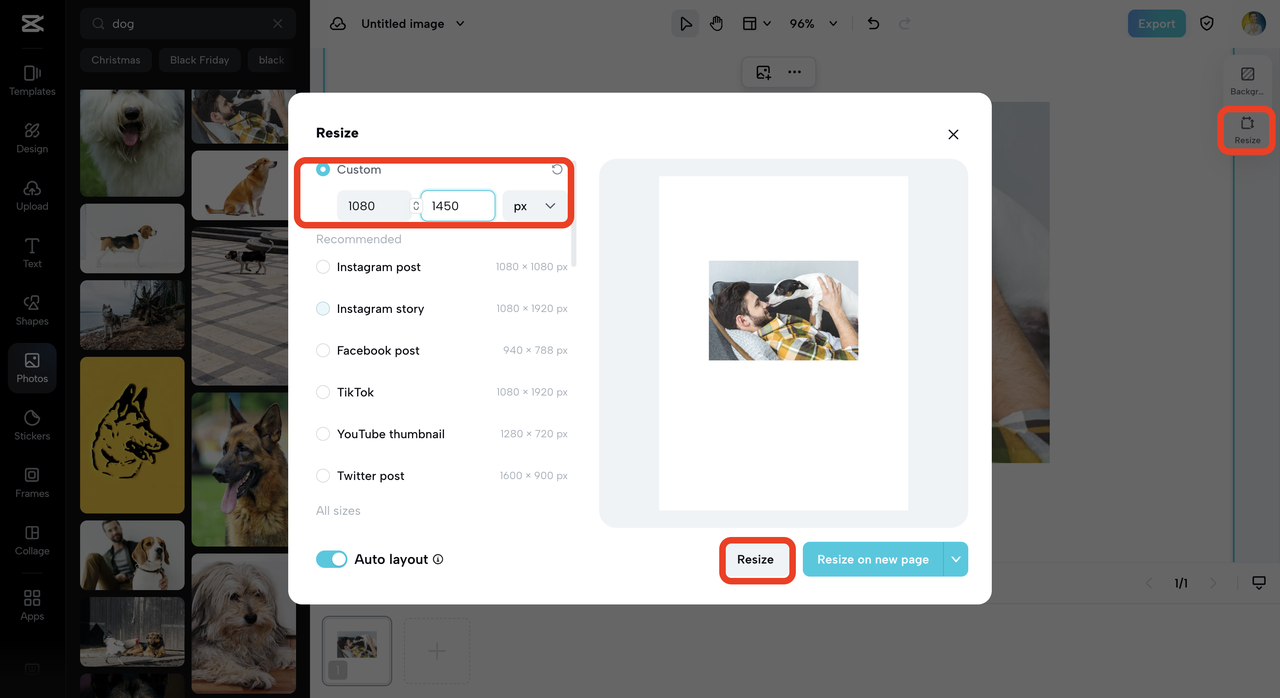Select the Black Friday search tag
Viewport: 1280px width, 698px height.
click(199, 60)
